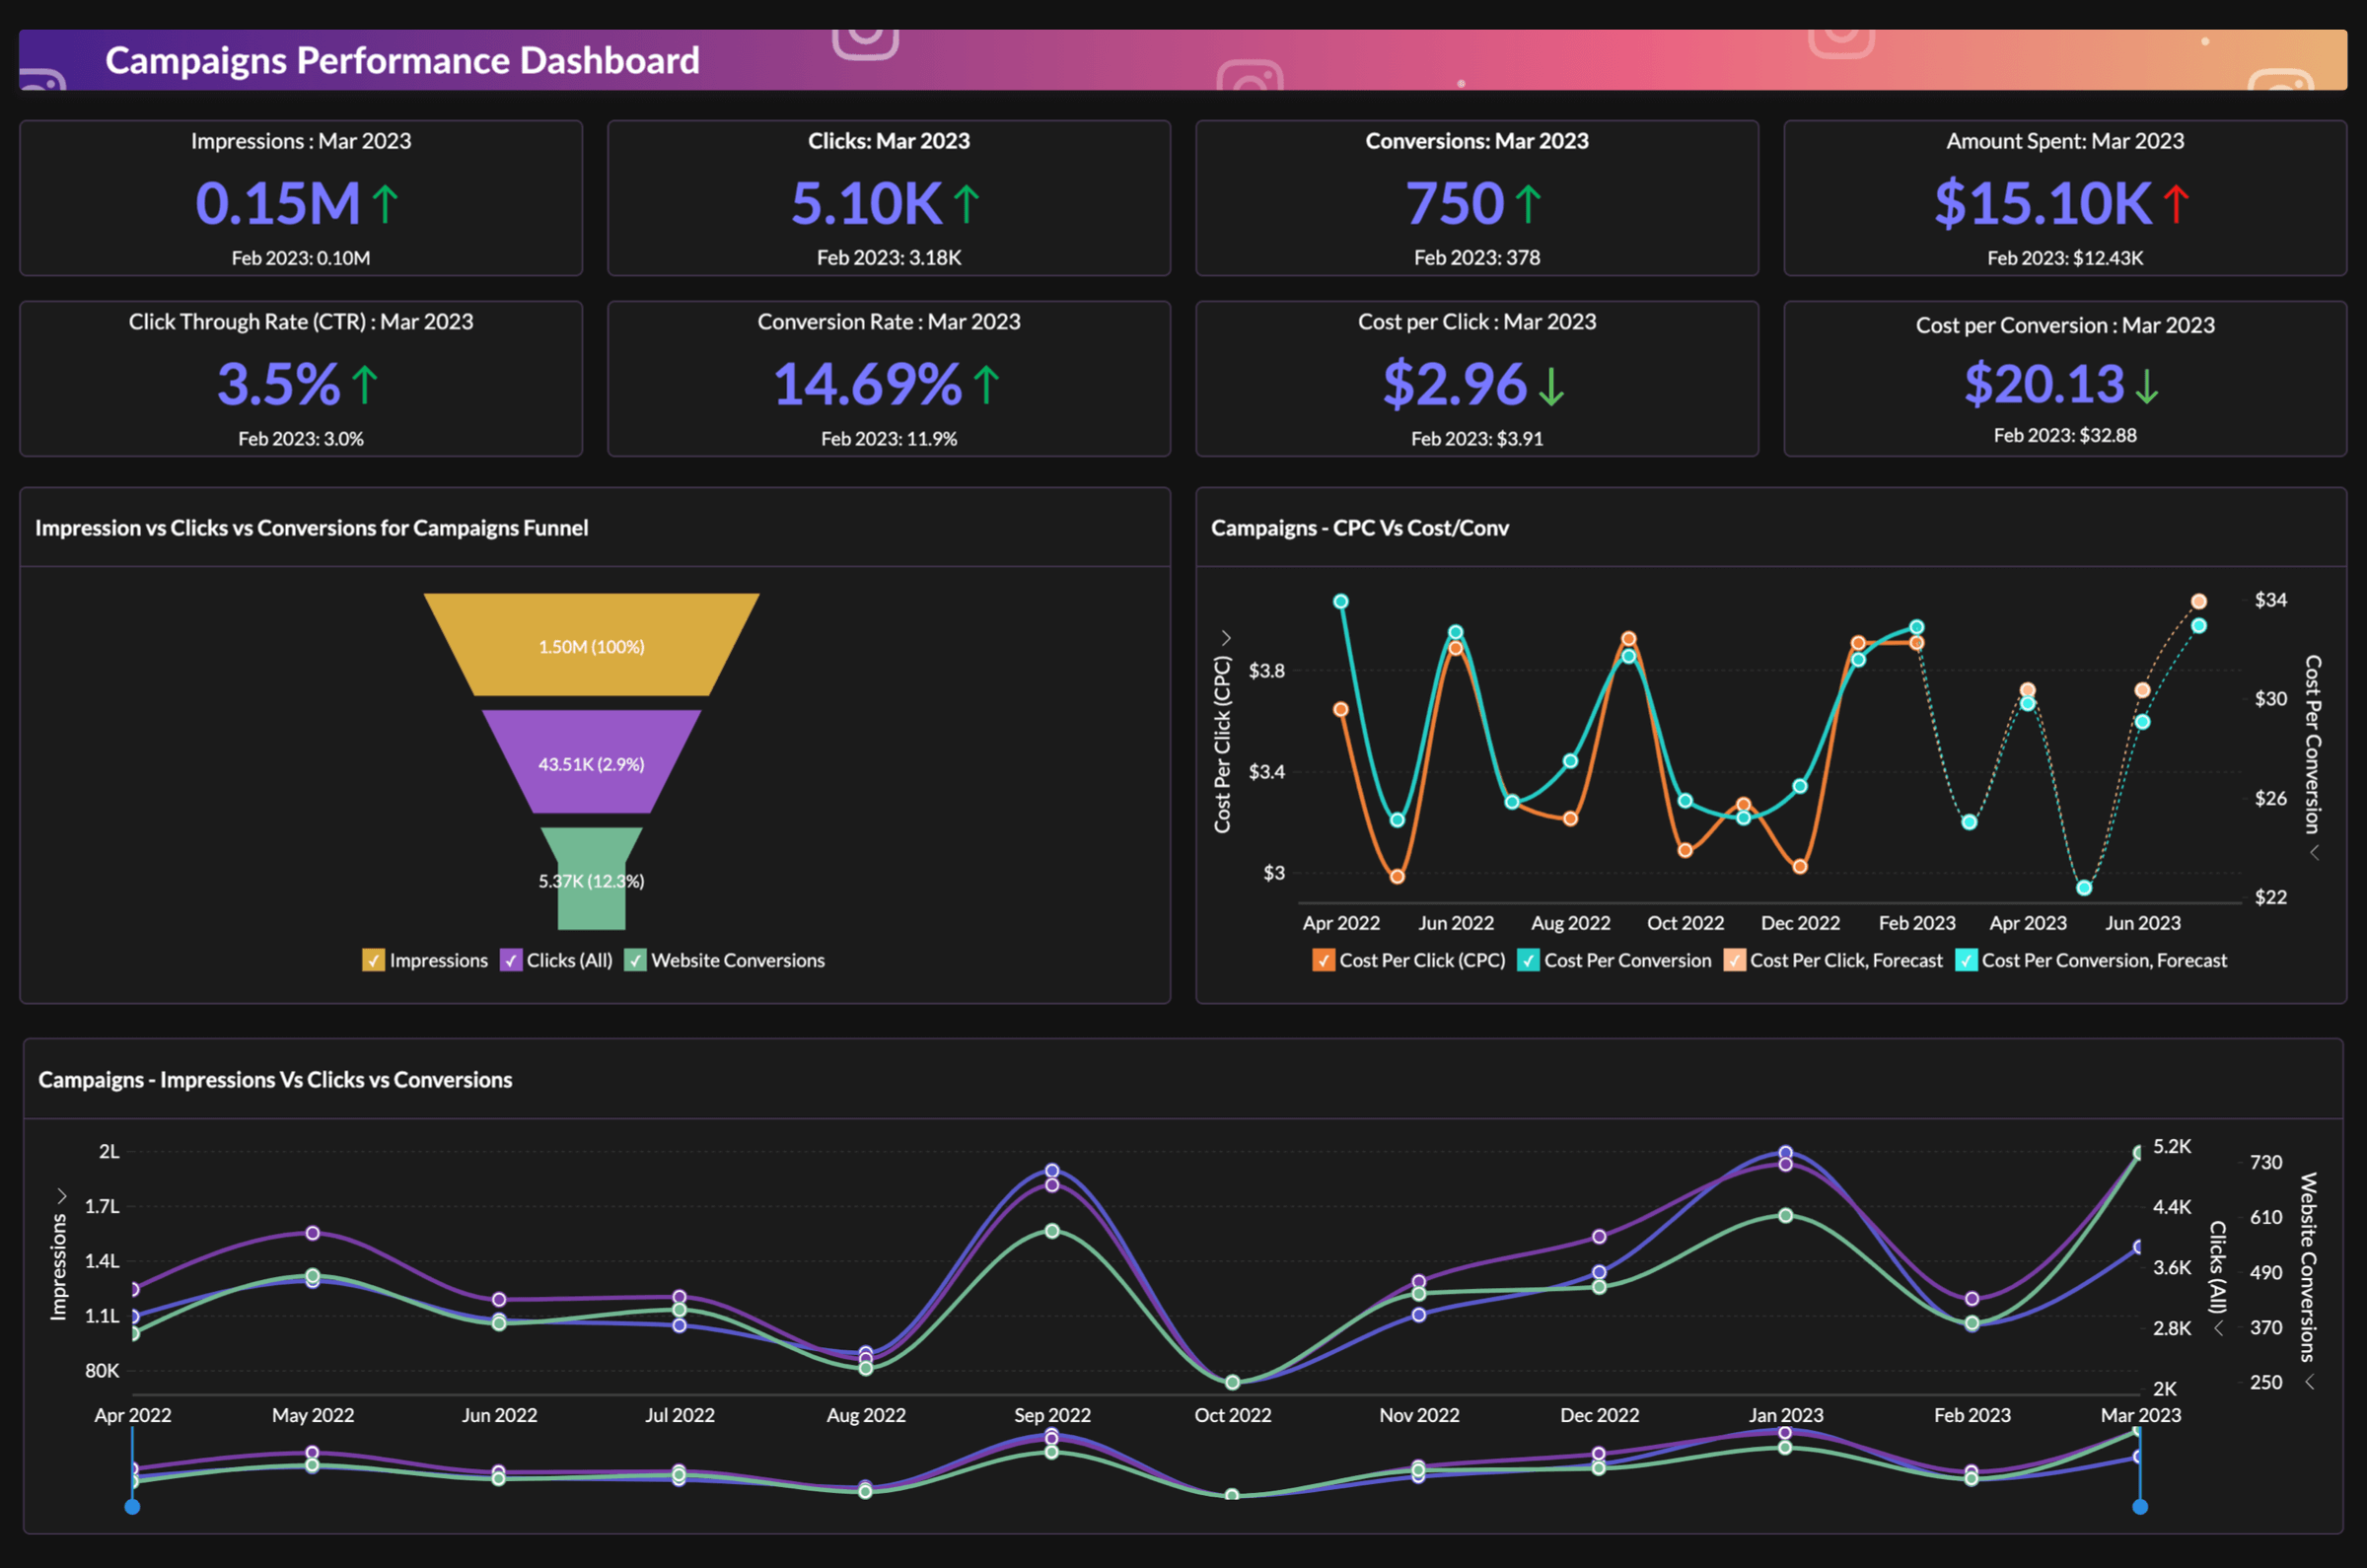Screen dimensions: 2367x1568
Task: Click the 5.10K Clicks value
Action: [x=866, y=204]
